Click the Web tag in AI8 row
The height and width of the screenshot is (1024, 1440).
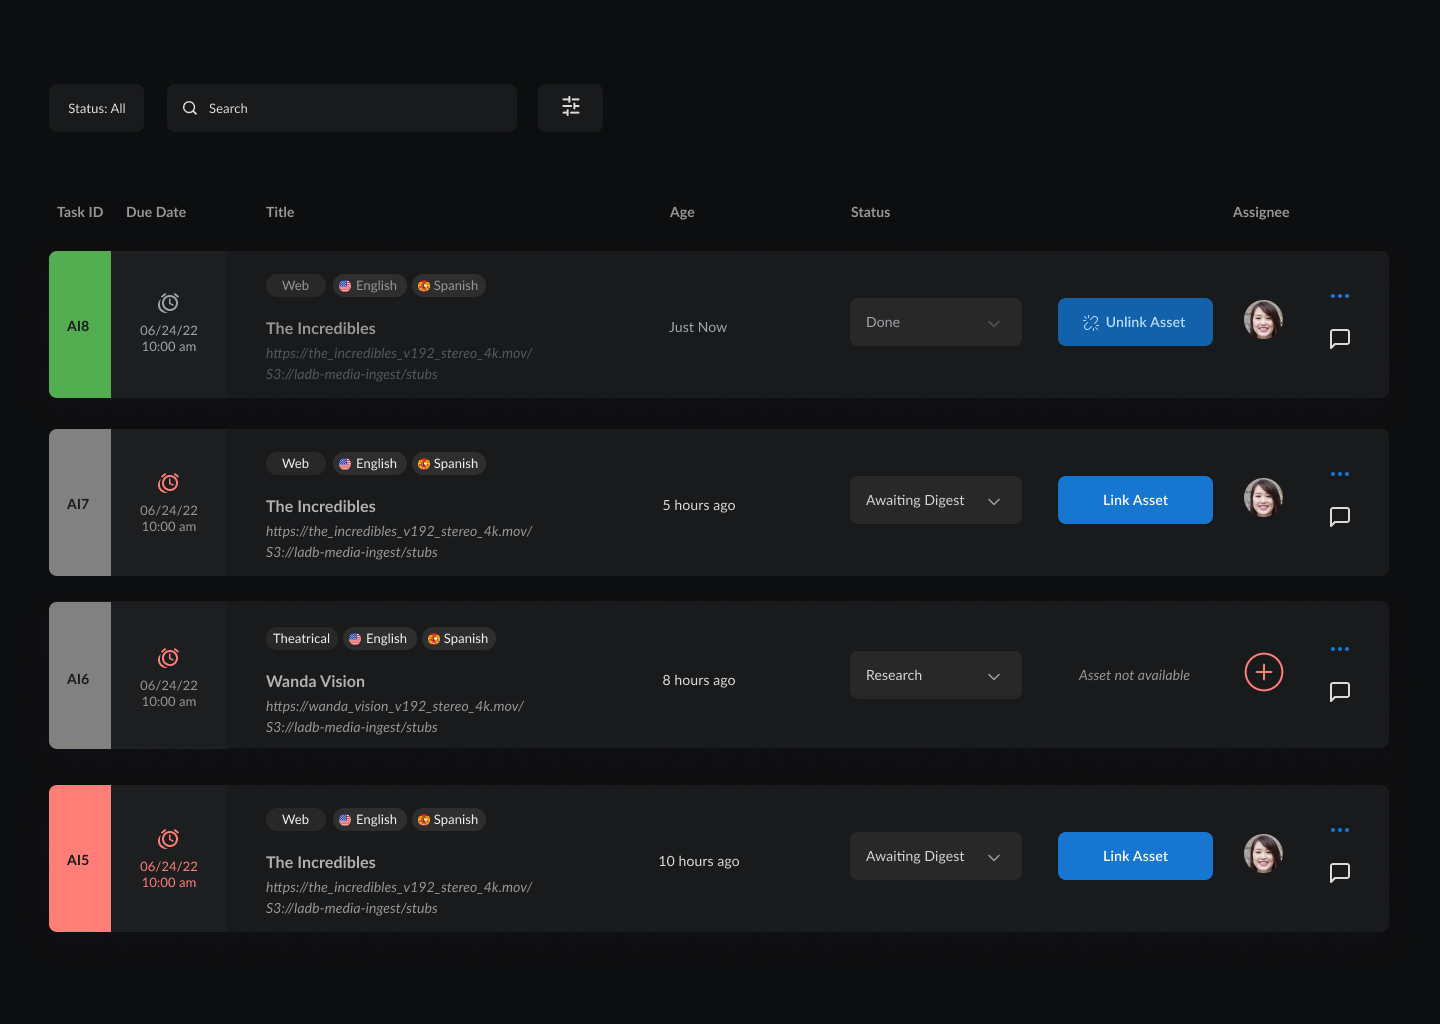point(296,286)
